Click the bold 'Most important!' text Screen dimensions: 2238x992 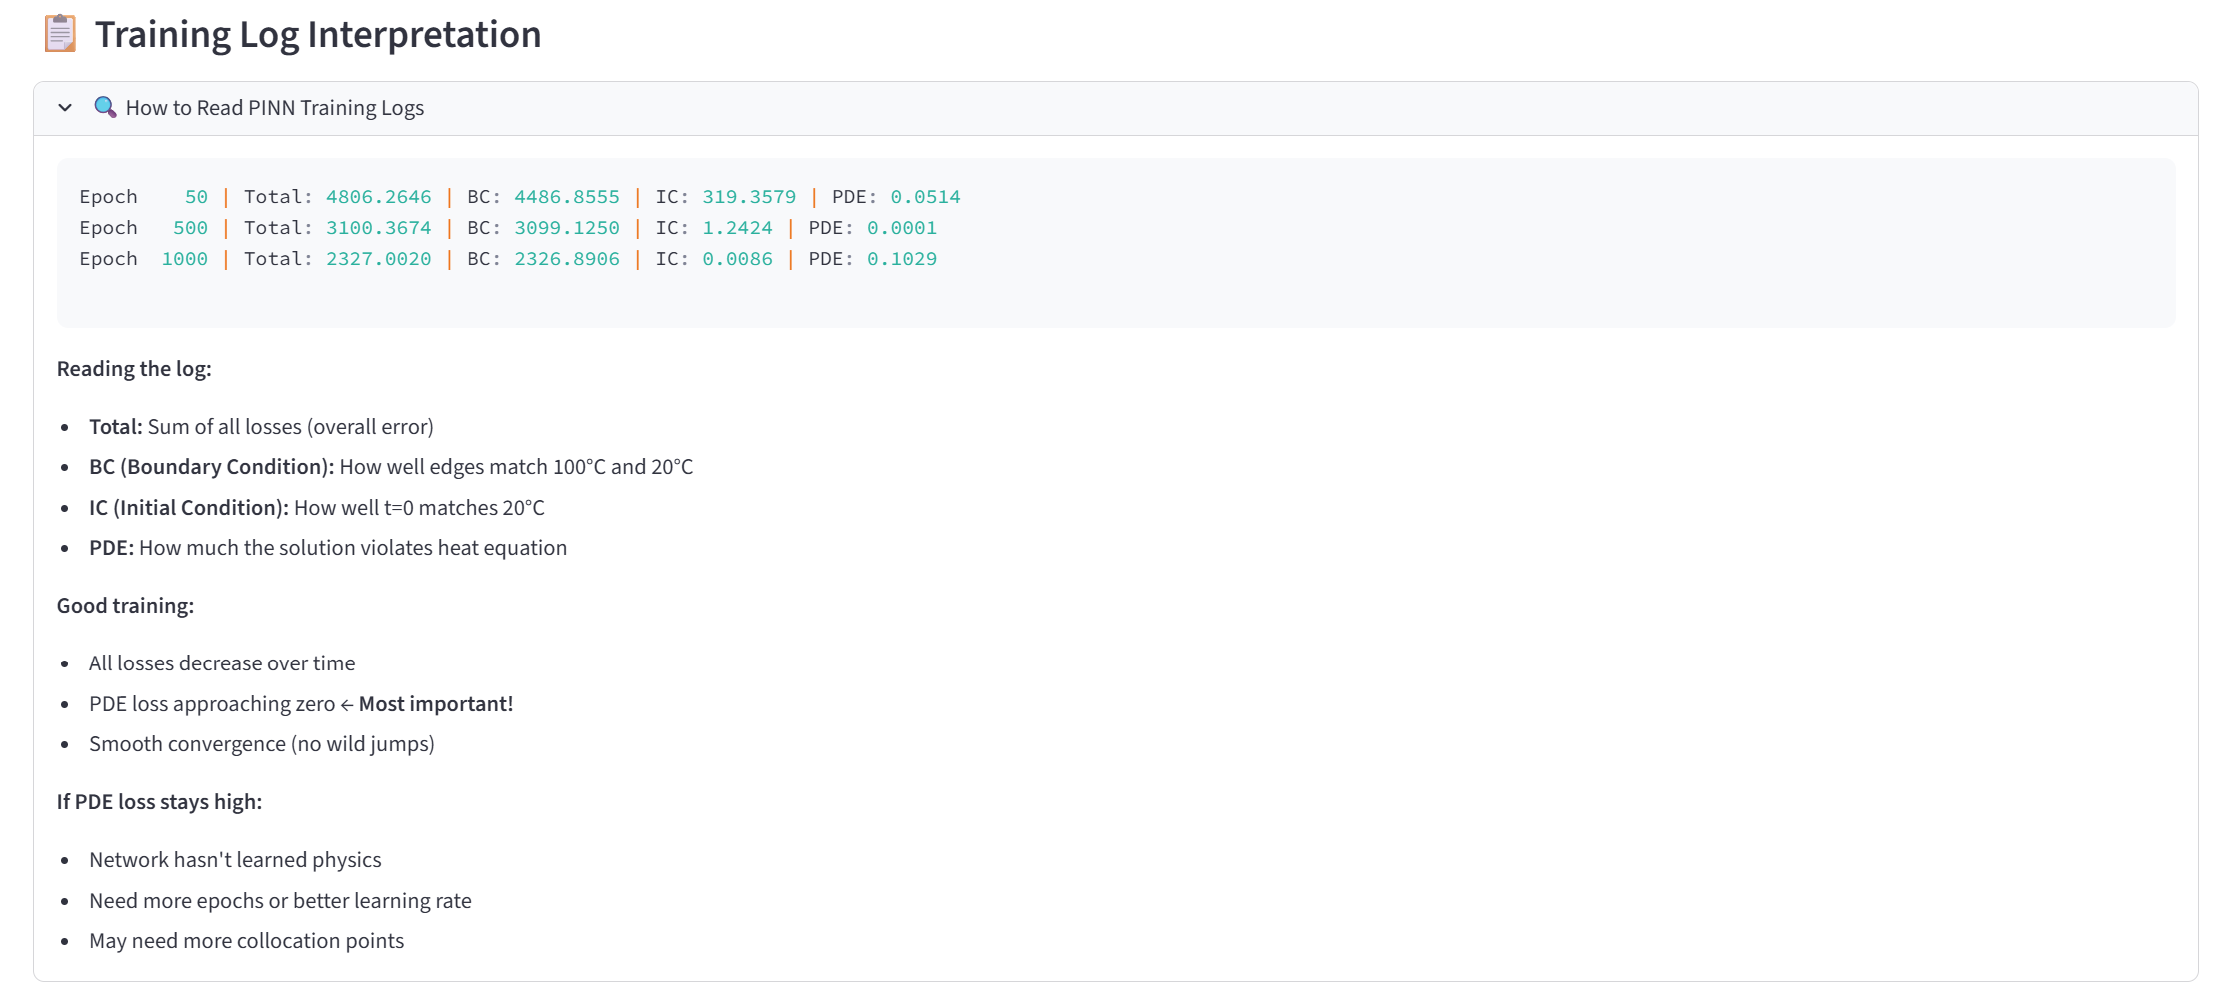click(x=435, y=704)
